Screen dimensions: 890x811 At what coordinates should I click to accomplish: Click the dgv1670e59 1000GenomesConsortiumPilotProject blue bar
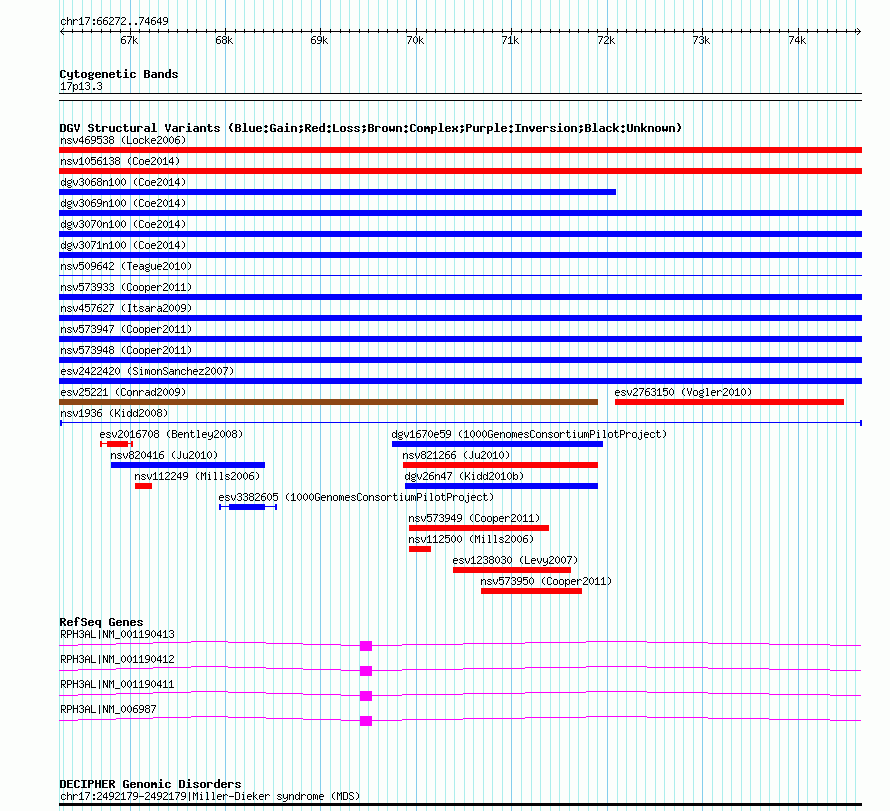click(x=497, y=444)
